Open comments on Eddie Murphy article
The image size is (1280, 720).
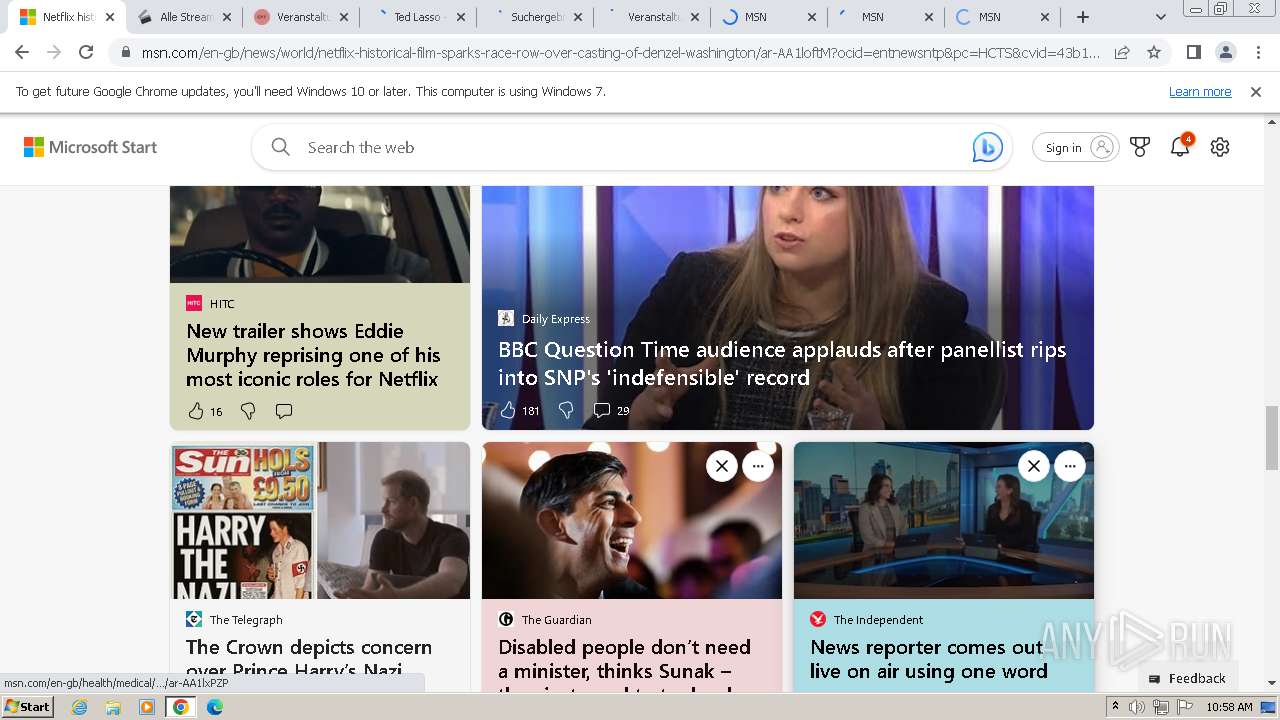(284, 411)
